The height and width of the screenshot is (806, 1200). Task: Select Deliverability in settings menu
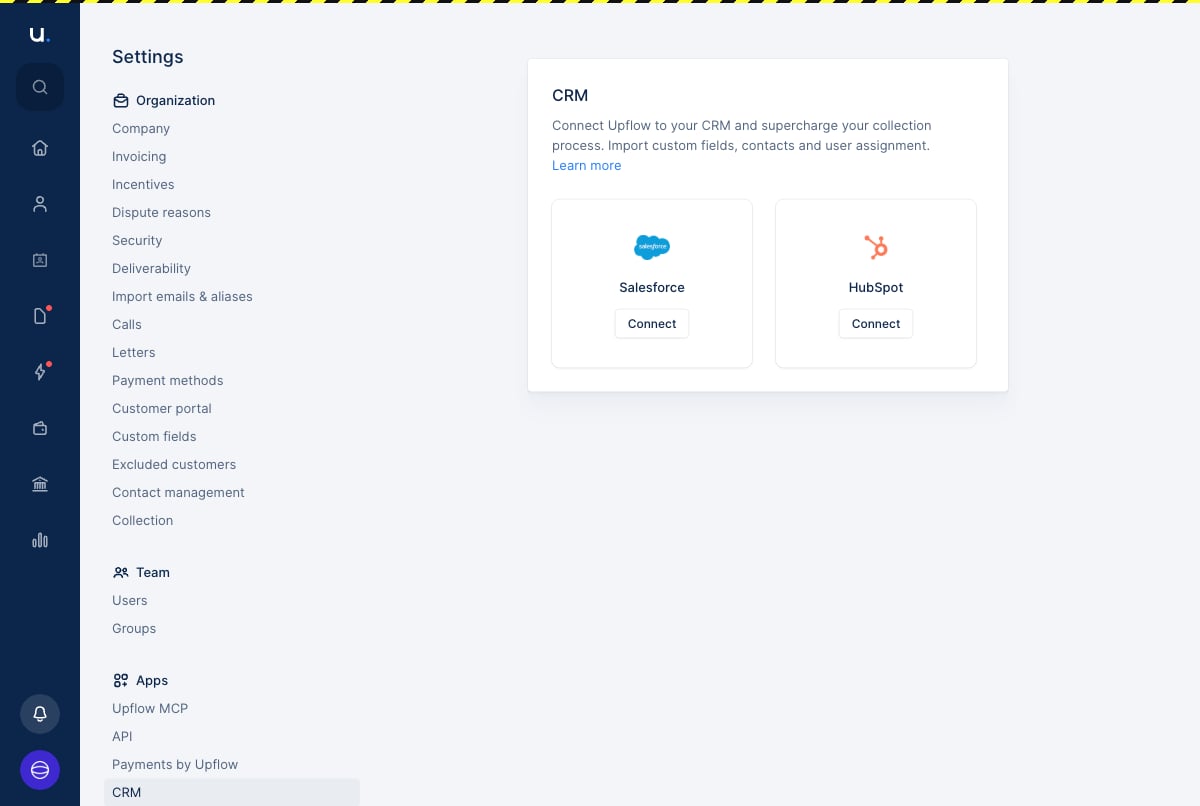151,268
